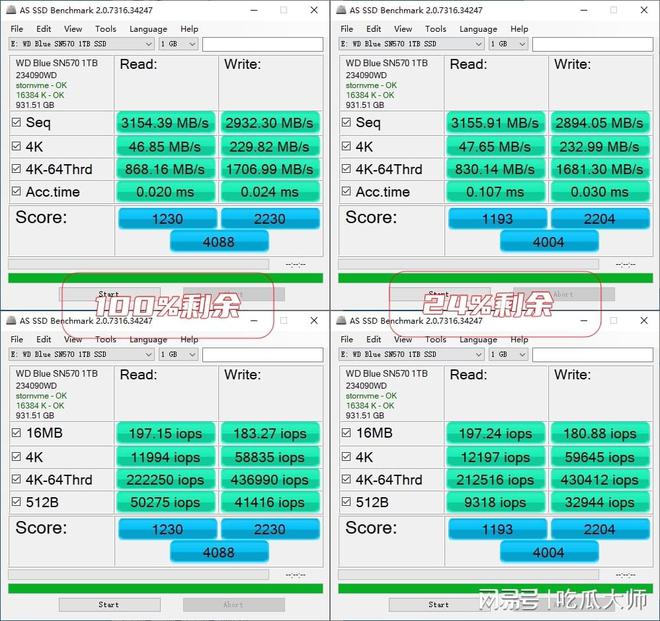Toggle 4K checkbox in the top-left window
The image size is (660, 621).
coord(16,146)
